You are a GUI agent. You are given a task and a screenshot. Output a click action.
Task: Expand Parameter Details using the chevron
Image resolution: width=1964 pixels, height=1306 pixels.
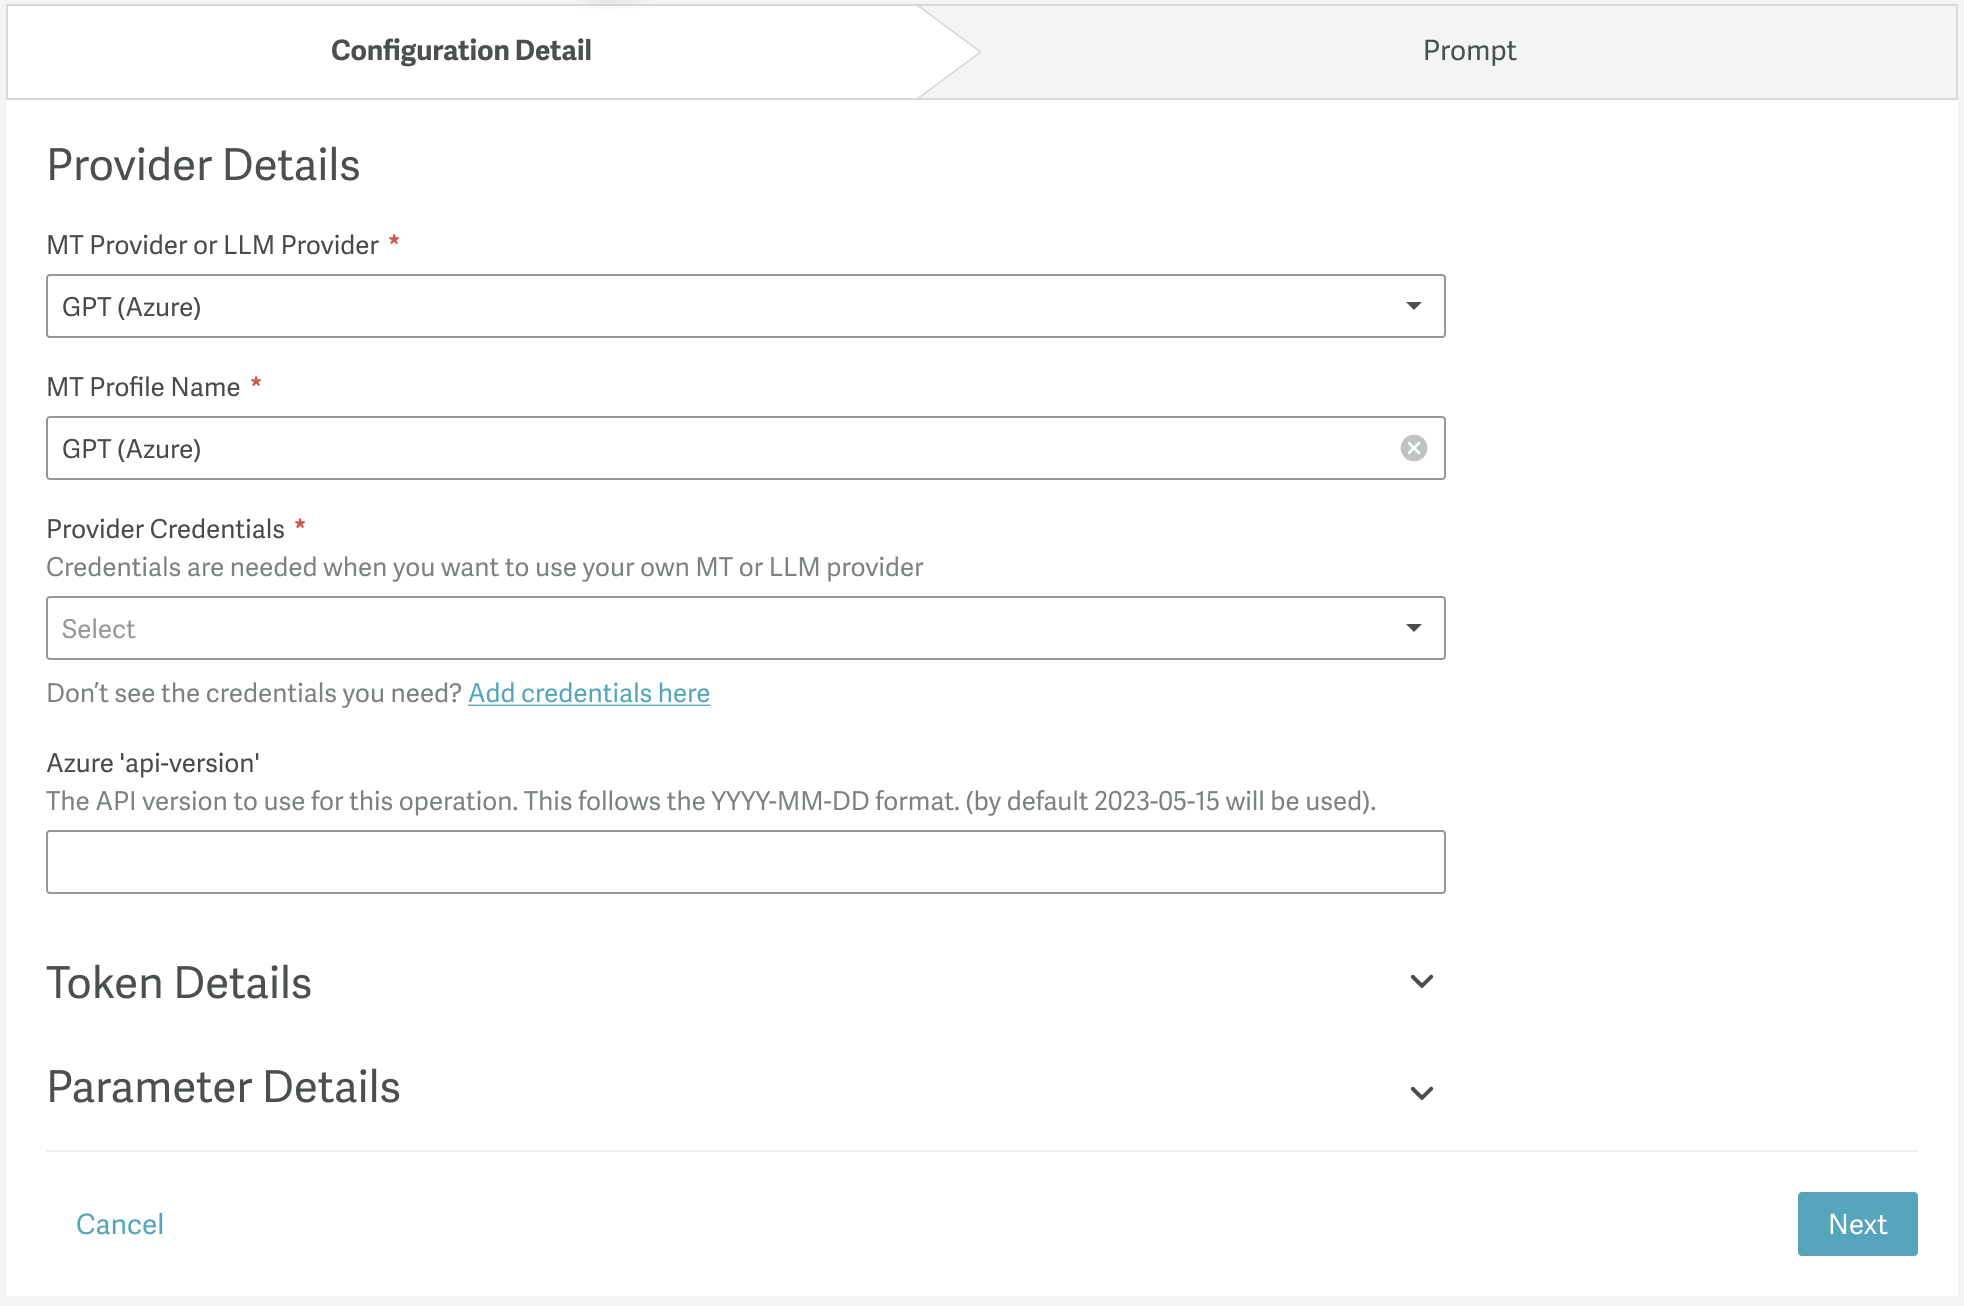1421,1092
